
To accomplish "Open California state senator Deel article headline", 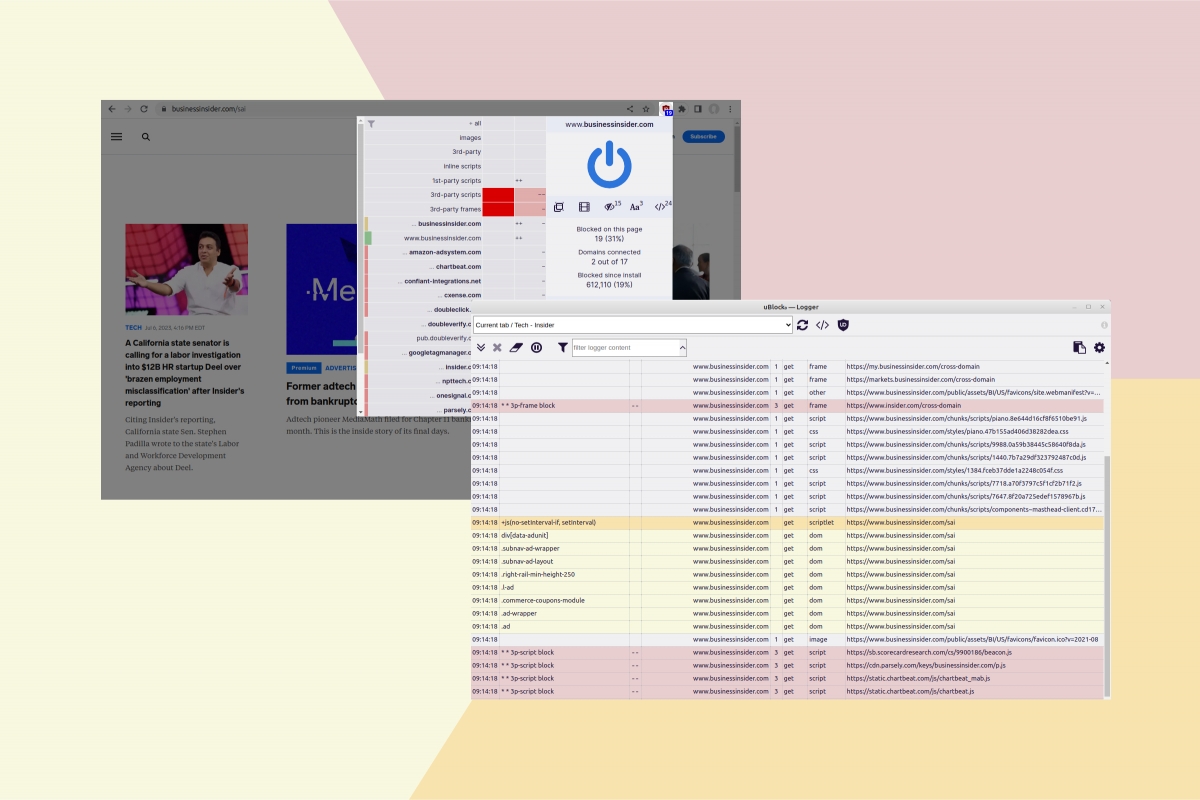I will [x=182, y=359].
